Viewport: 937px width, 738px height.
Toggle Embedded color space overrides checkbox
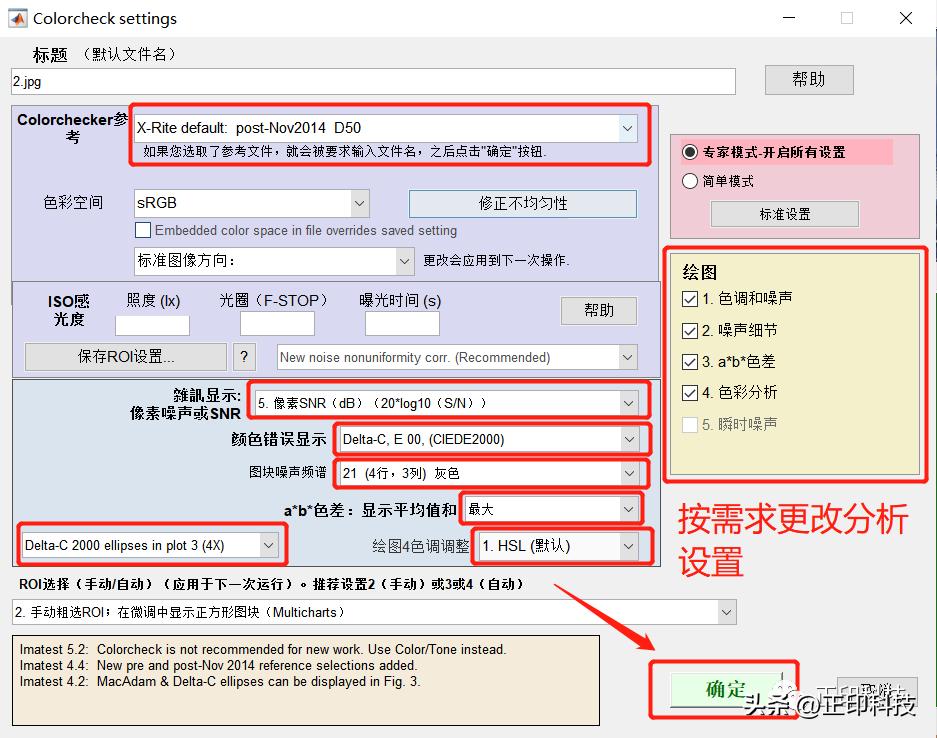[143, 230]
